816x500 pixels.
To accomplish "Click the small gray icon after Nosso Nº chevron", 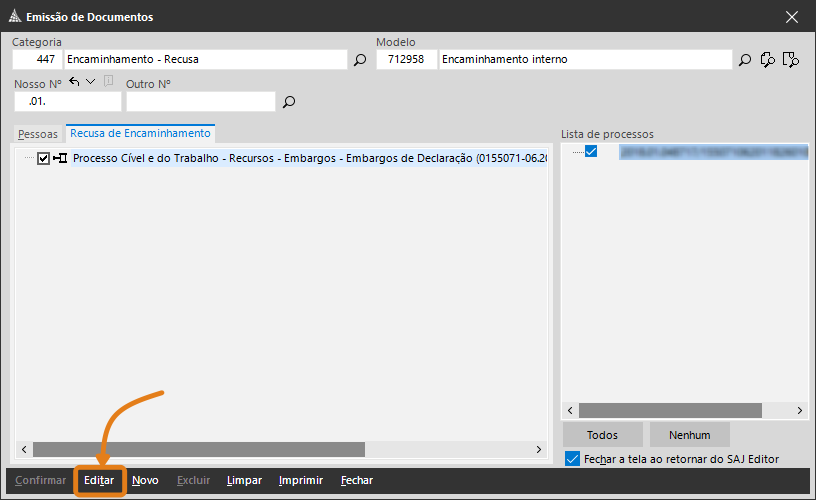I will pos(108,82).
